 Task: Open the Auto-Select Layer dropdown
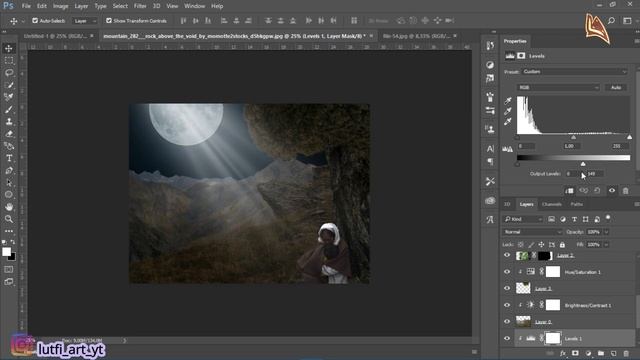[x=85, y=21]
